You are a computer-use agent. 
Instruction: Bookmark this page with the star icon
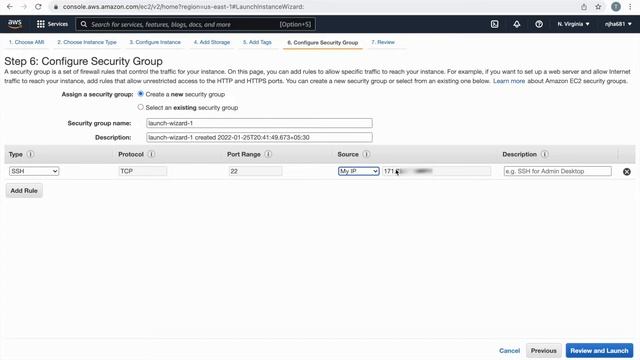[598, 7]
